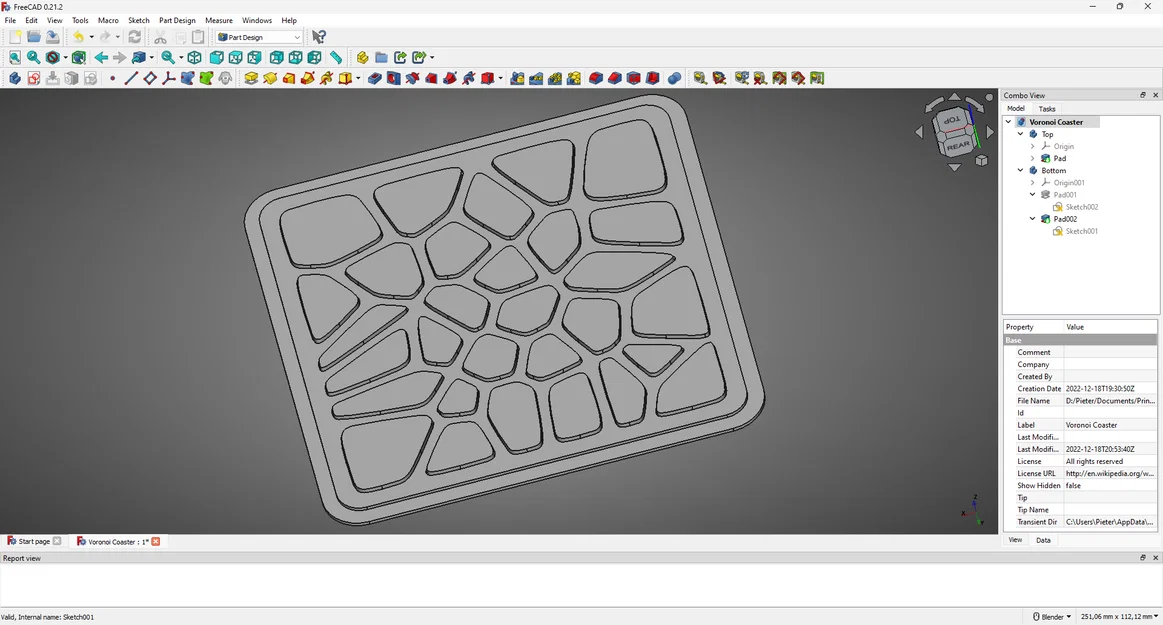This screenshot has width=1163, height=625.
Task: Click the Chamfer tool icon
Action: pos(615,78)
